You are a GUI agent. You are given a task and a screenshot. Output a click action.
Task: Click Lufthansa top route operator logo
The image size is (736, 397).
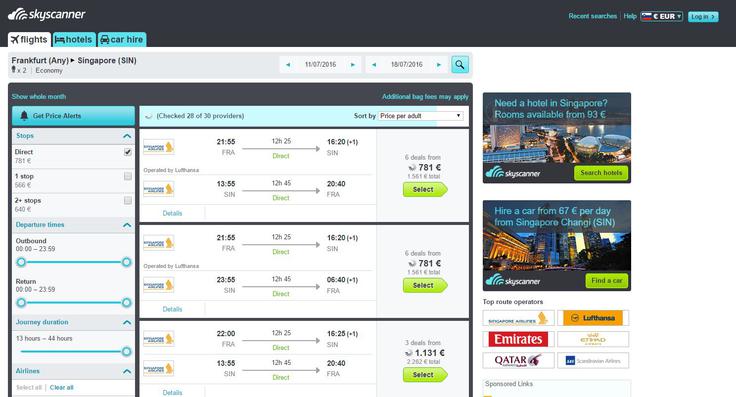click(593, 318)
